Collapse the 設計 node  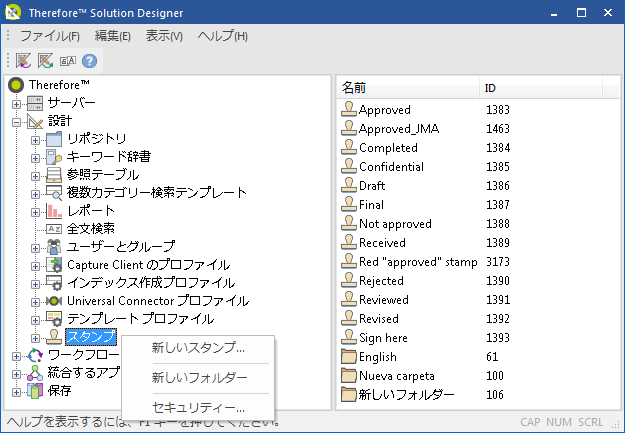tap(16, 122)
